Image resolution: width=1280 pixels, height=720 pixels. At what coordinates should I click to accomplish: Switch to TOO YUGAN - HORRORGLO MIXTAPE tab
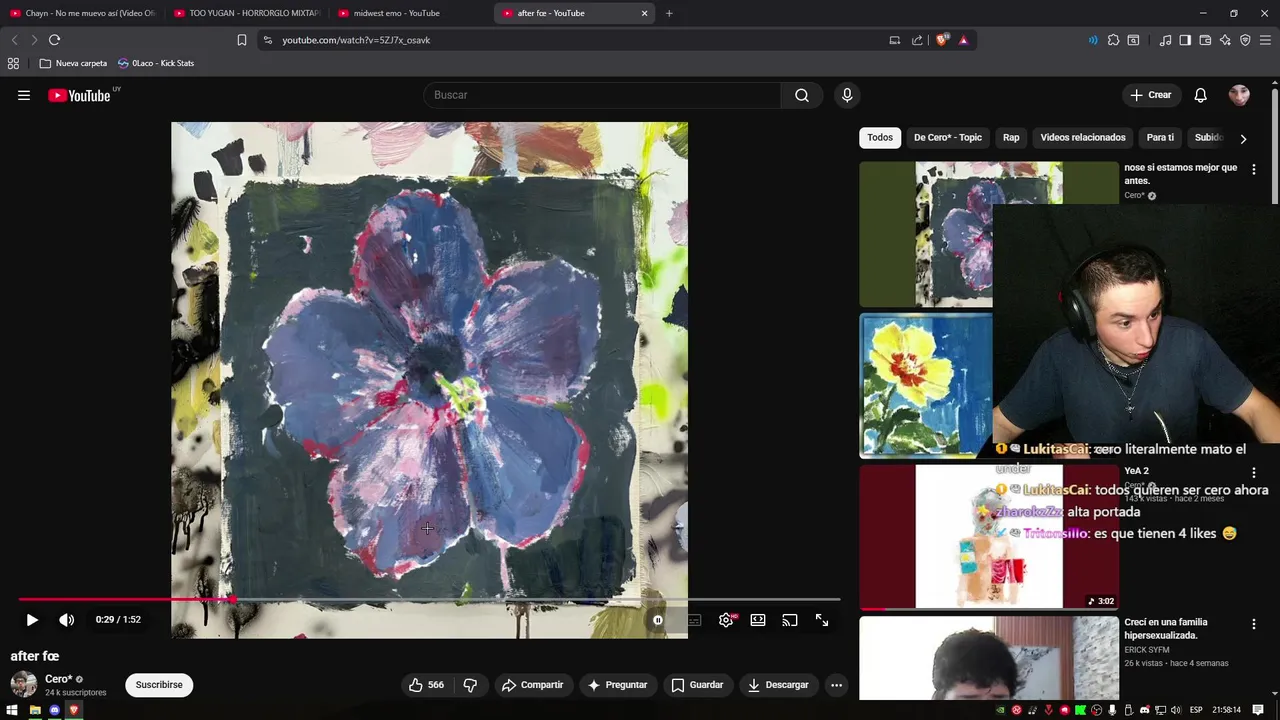(246, 13)
